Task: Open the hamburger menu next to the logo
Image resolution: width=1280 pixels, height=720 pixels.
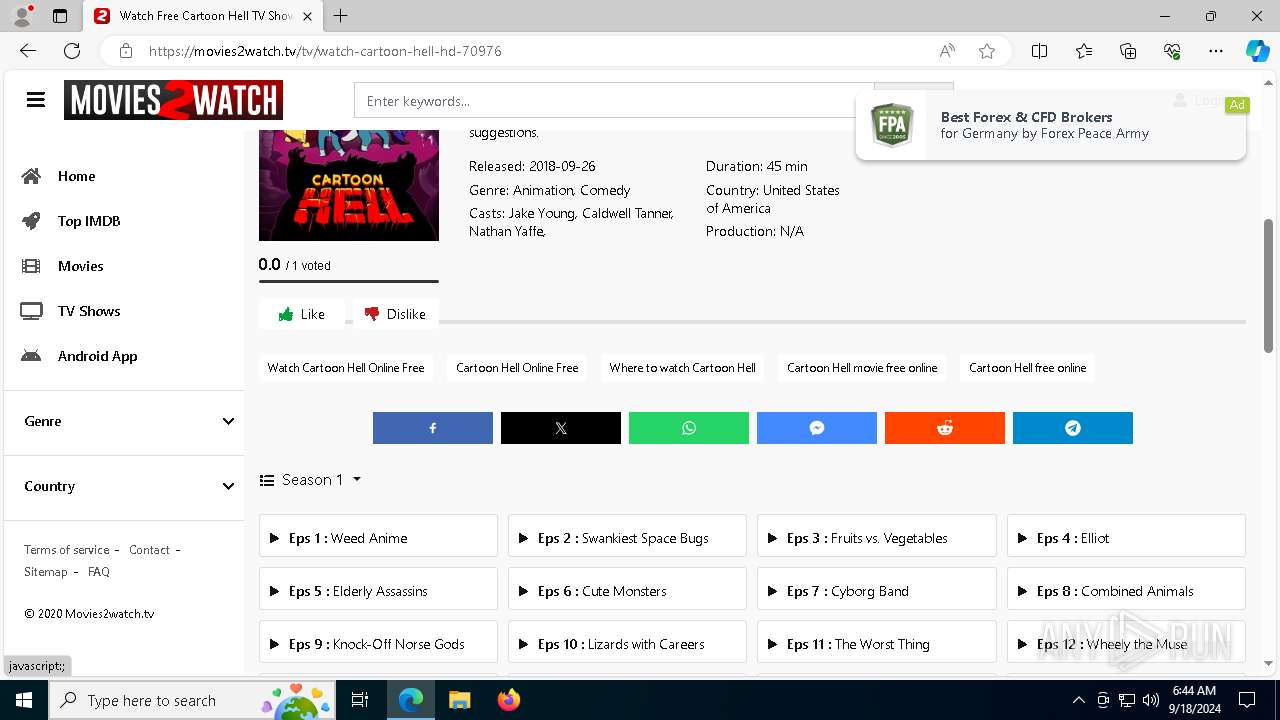Action: (36, 100)
